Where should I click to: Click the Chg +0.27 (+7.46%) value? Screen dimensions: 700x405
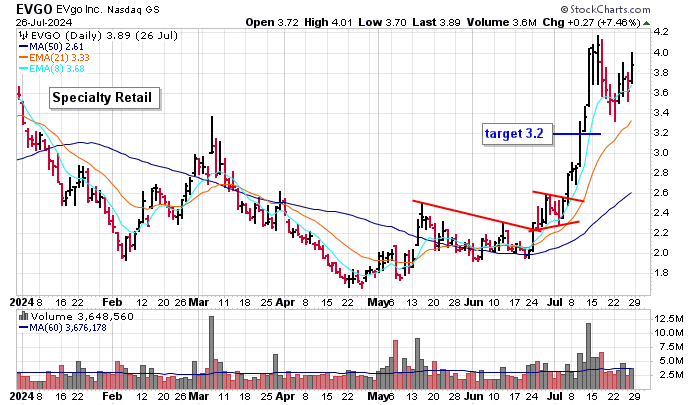coord(592,22)
